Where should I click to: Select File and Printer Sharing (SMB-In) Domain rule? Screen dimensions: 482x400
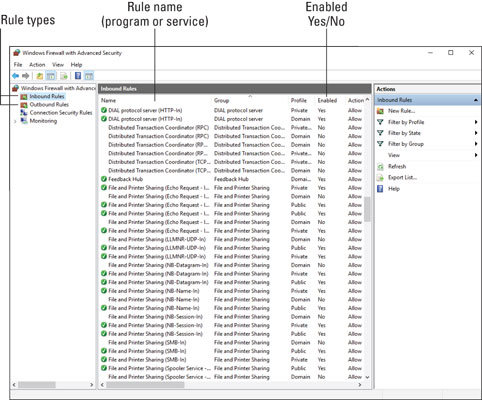147,342
